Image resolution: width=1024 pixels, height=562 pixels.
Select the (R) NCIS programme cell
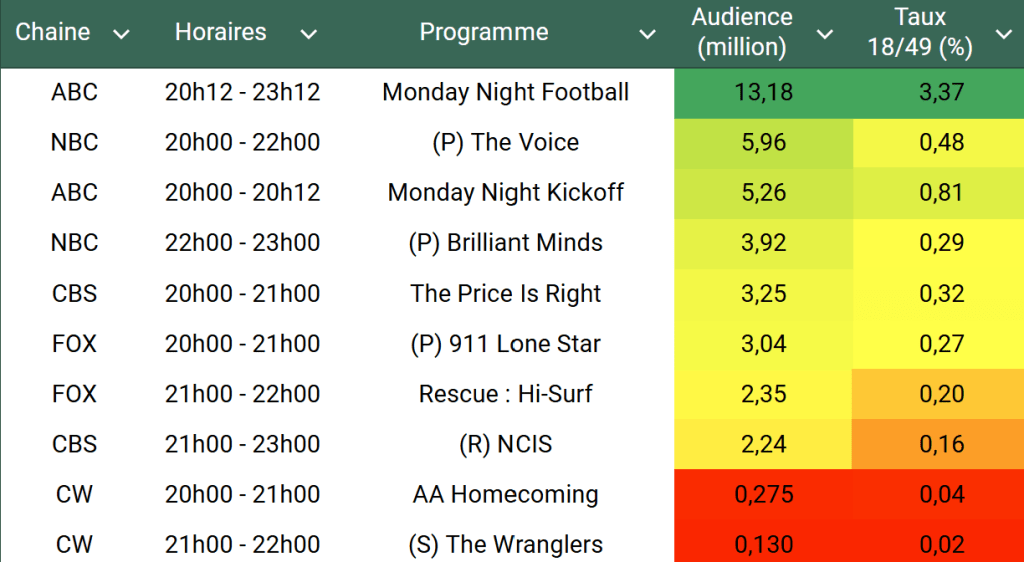tap(506, 444)
